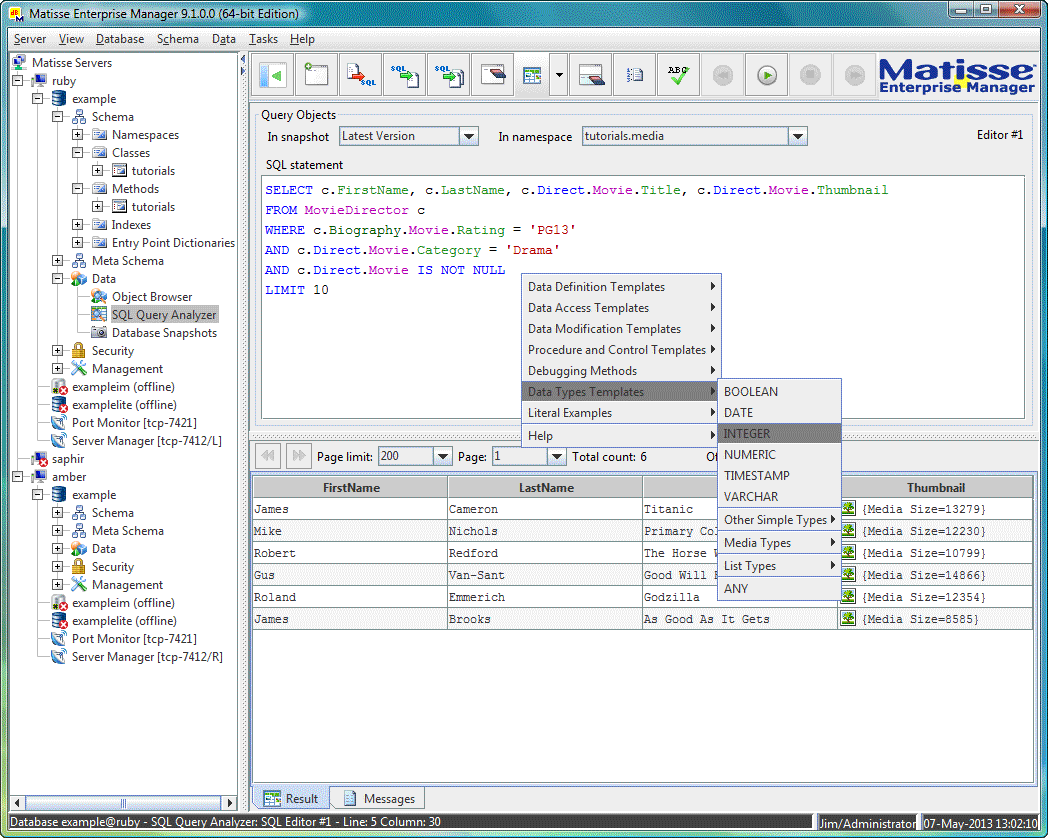Select exampleim (offline) under ruby
The image size is (1048, 838).
click(123, 386)
